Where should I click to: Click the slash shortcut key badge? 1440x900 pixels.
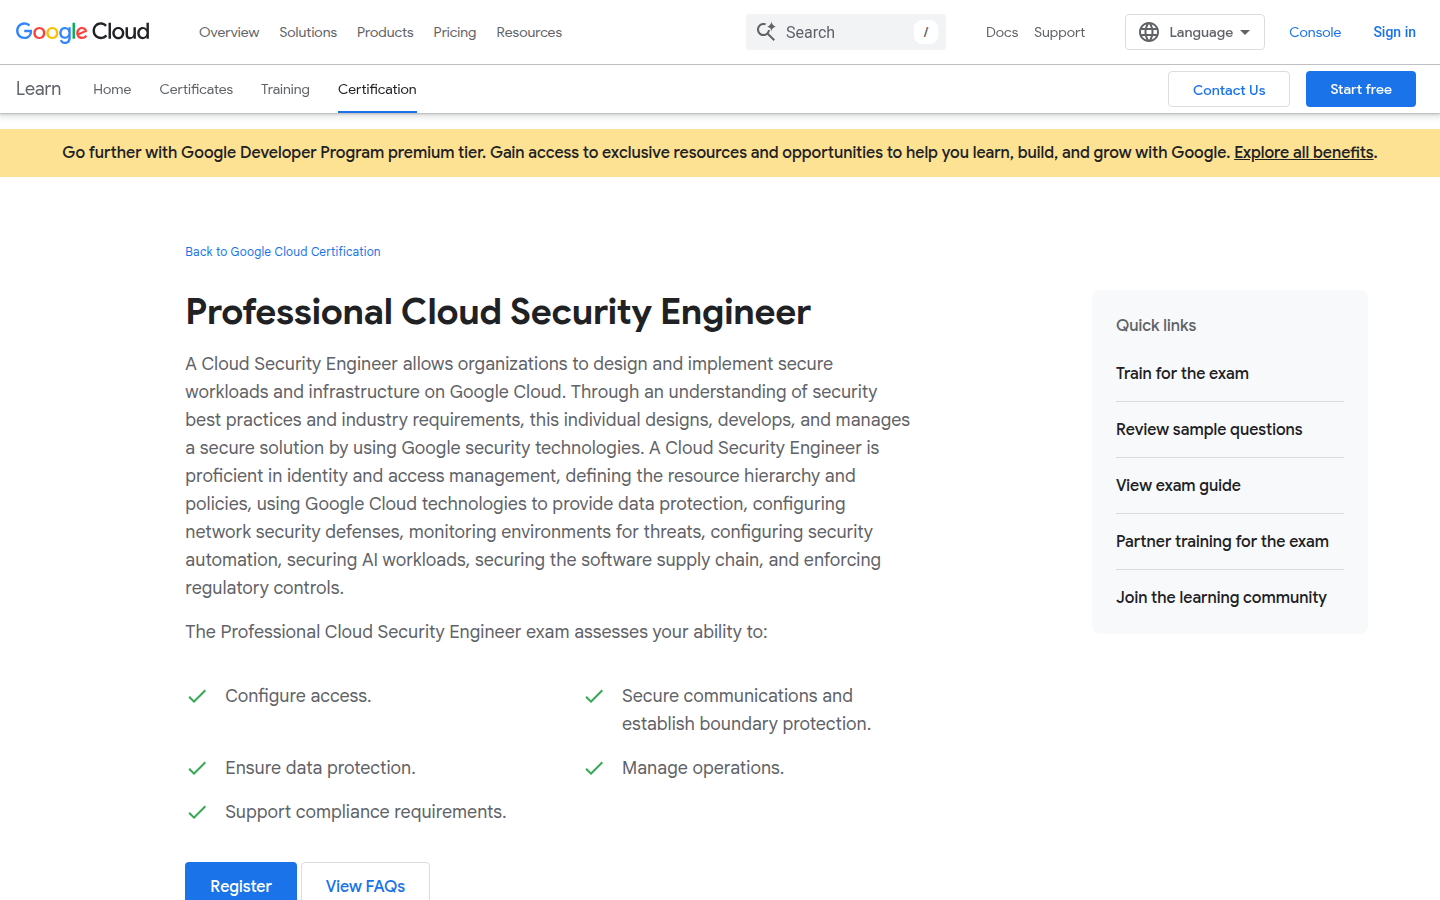926,32
